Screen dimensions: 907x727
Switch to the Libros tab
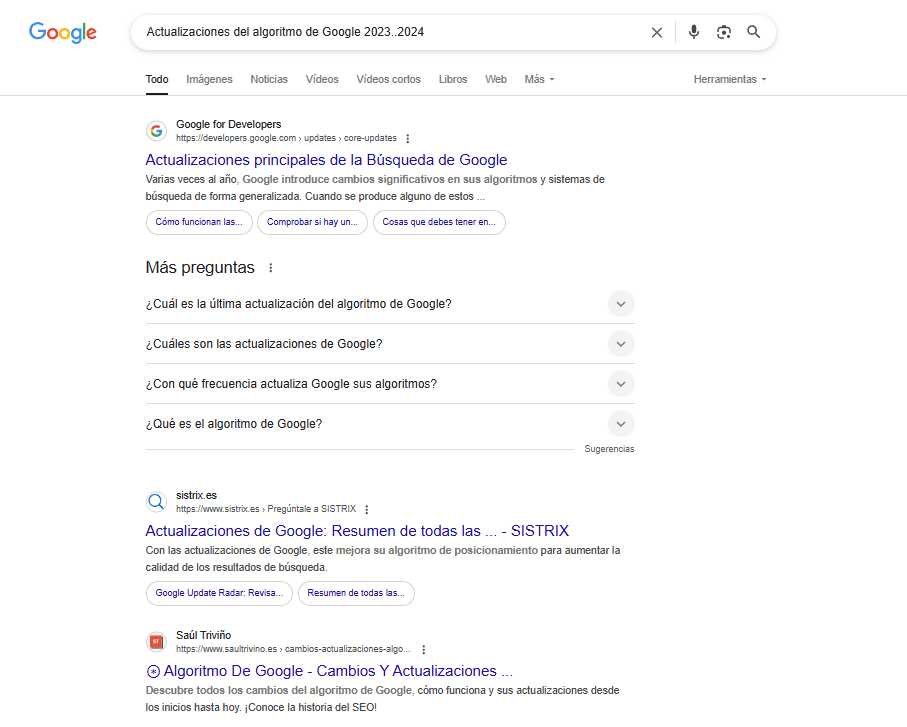pos(453,79)
